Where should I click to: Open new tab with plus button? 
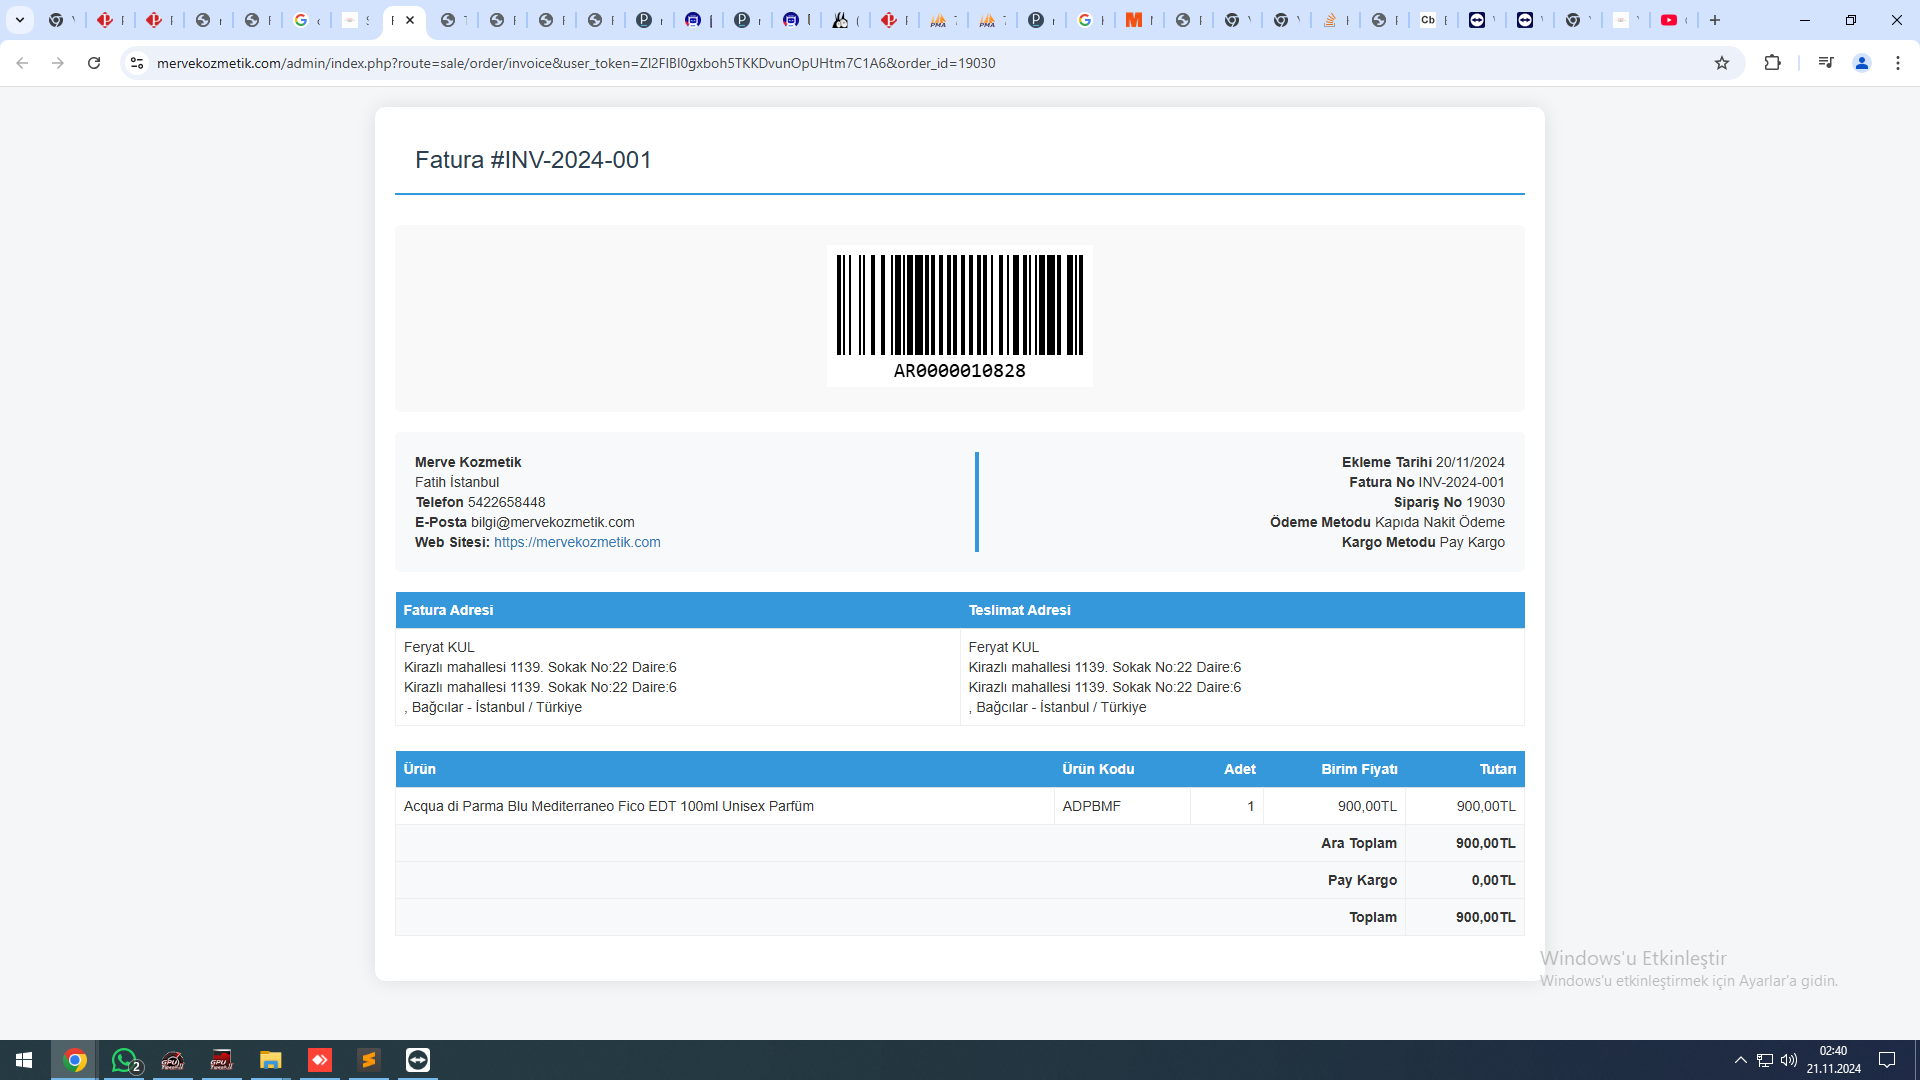1715,20
